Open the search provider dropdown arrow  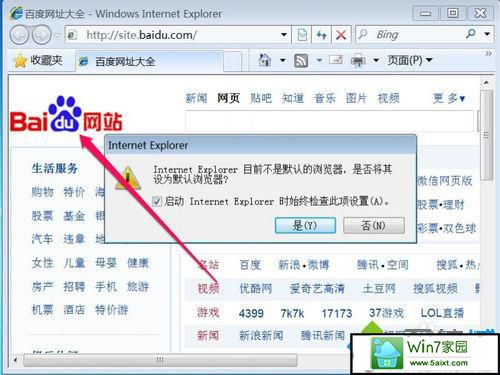point(487,34)
